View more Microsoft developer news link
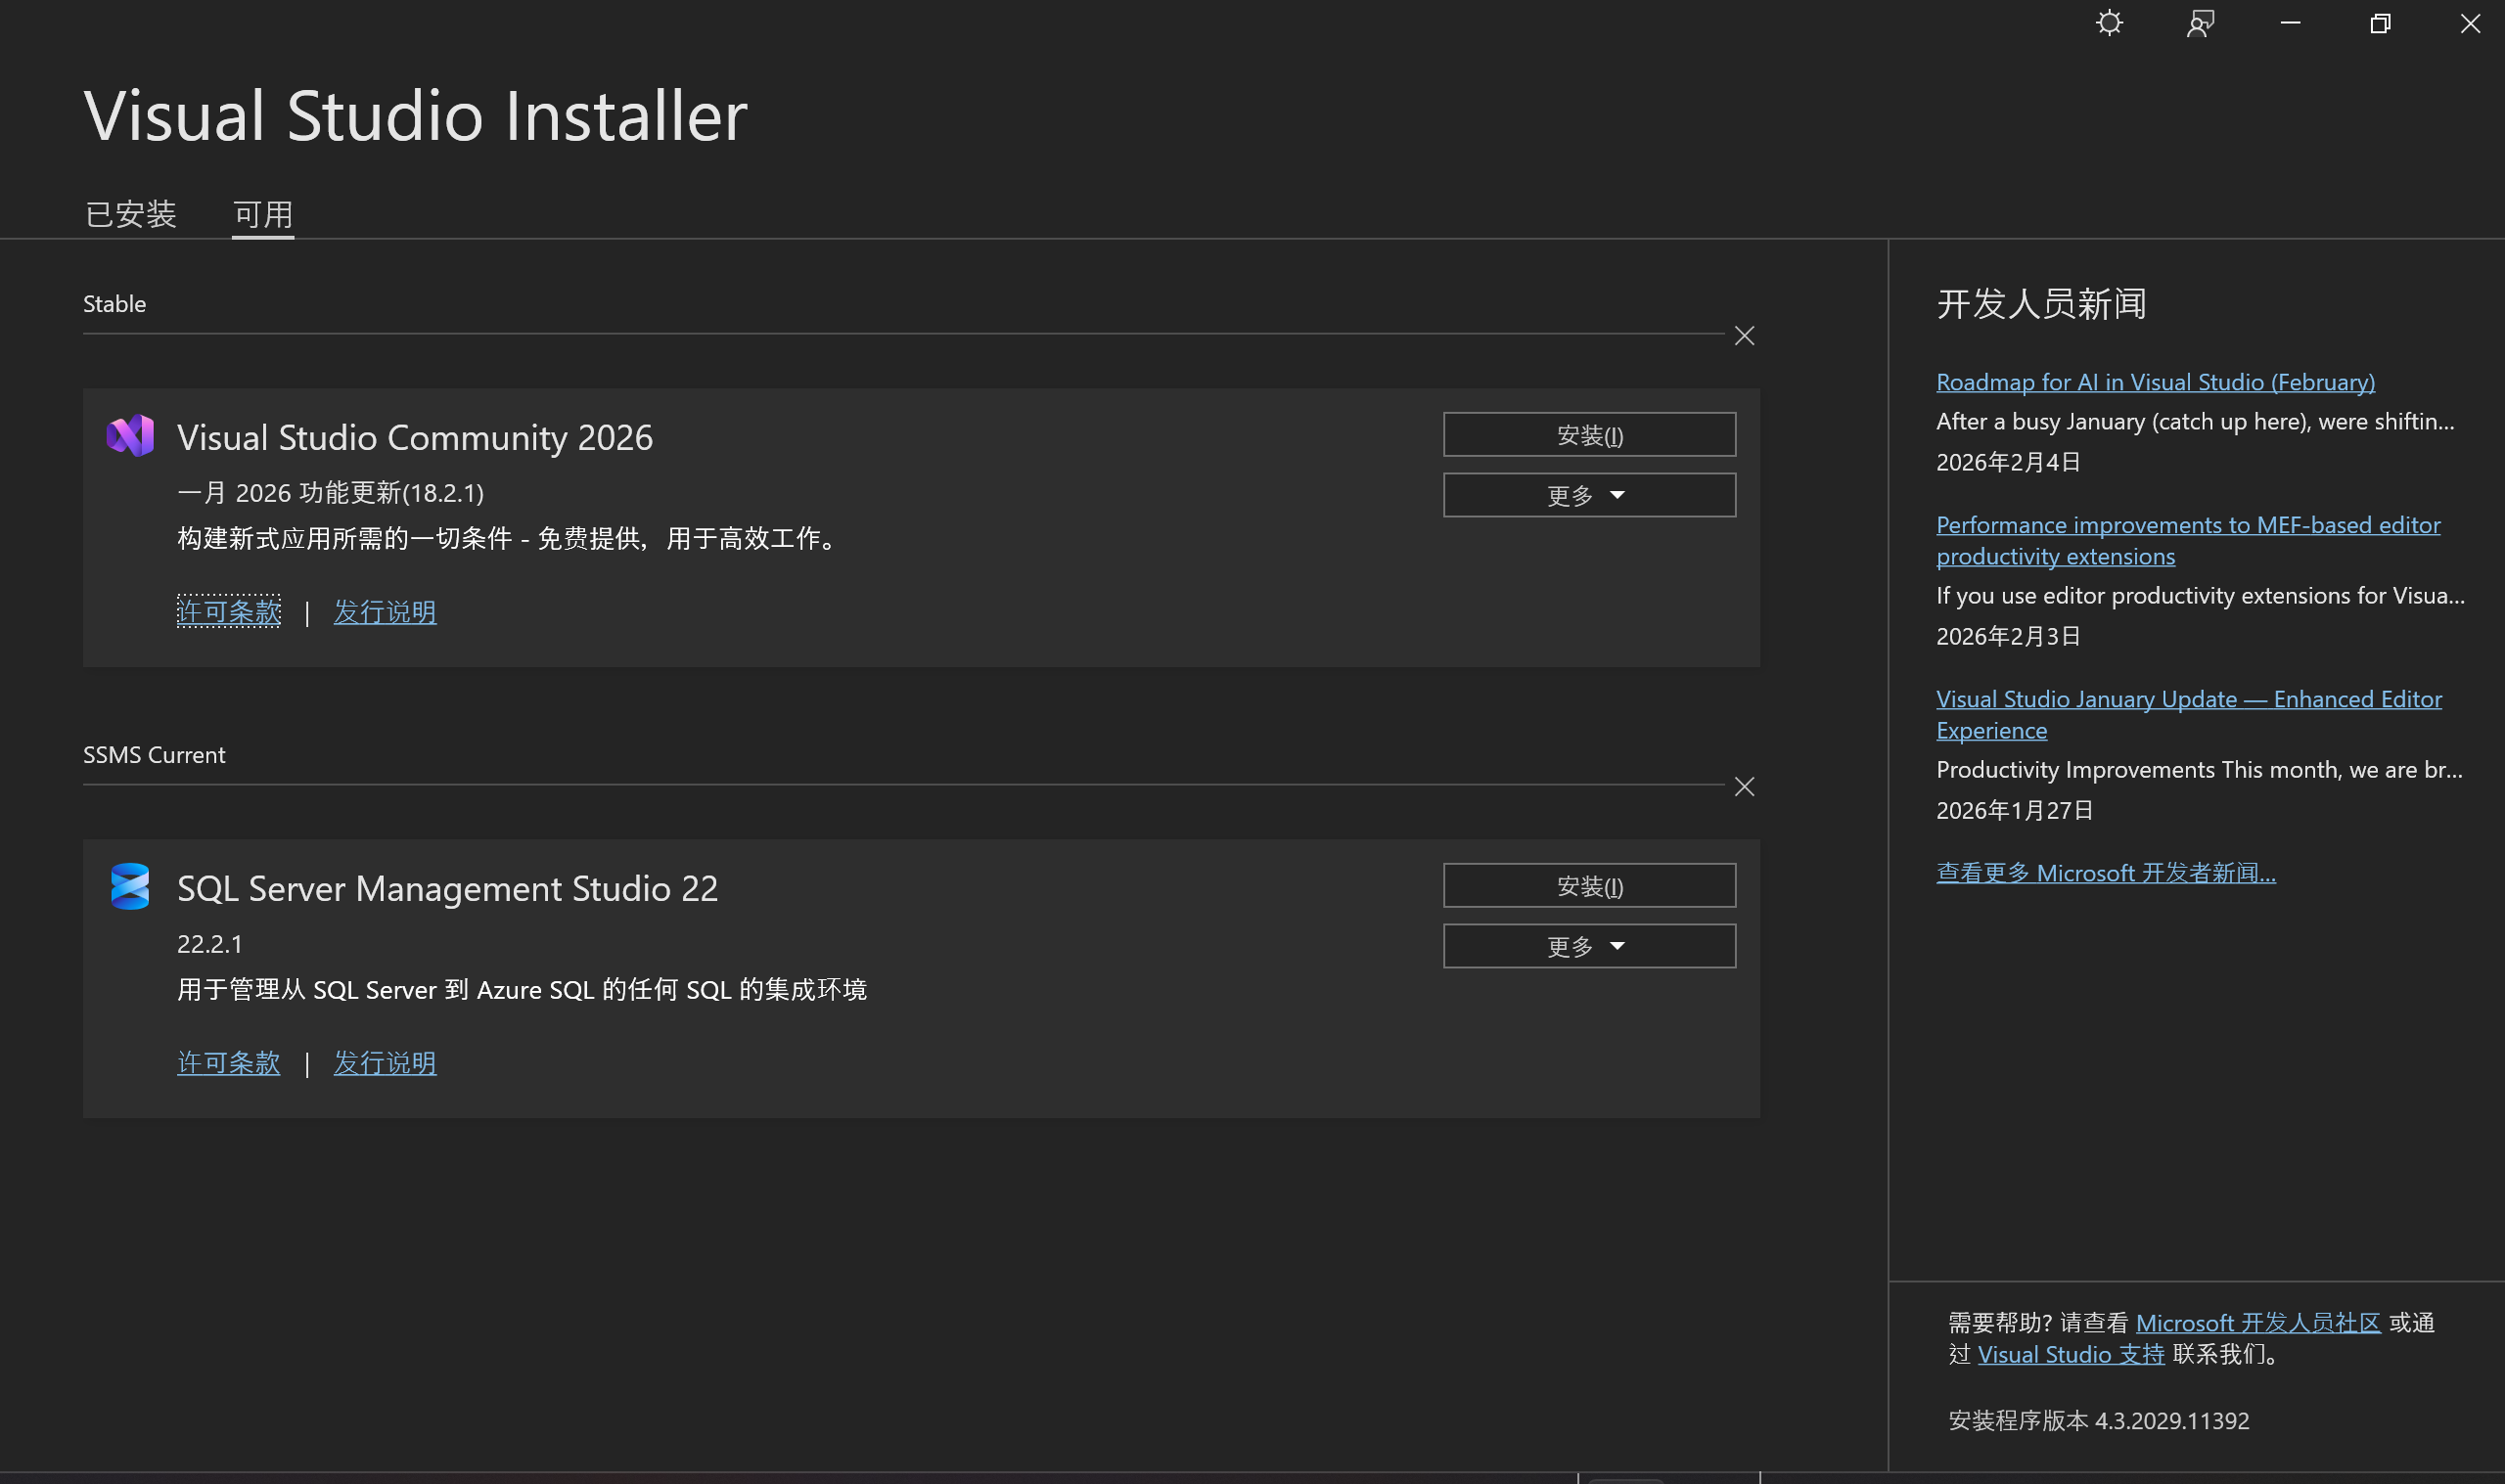 [x=2105, y=873]
